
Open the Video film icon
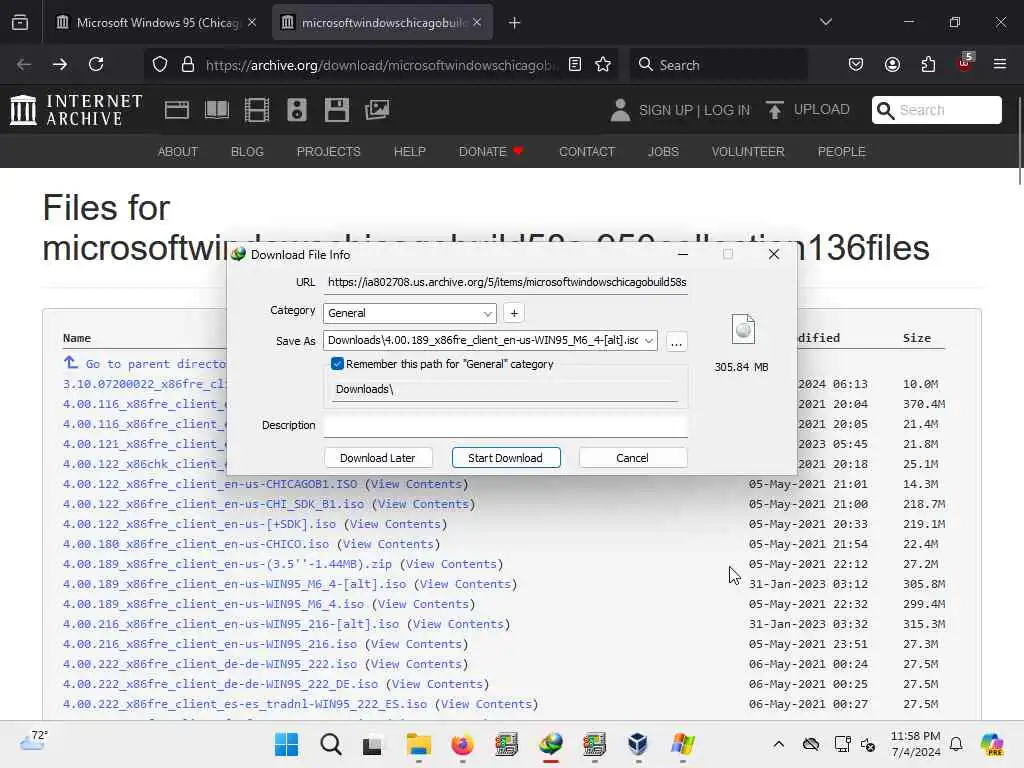pyautogui.click(x=257, y=110)
